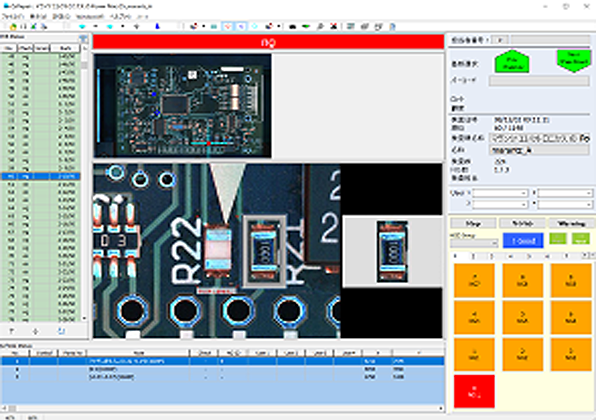
Task: Click the red NG defect code button
Action: (474, 391)
